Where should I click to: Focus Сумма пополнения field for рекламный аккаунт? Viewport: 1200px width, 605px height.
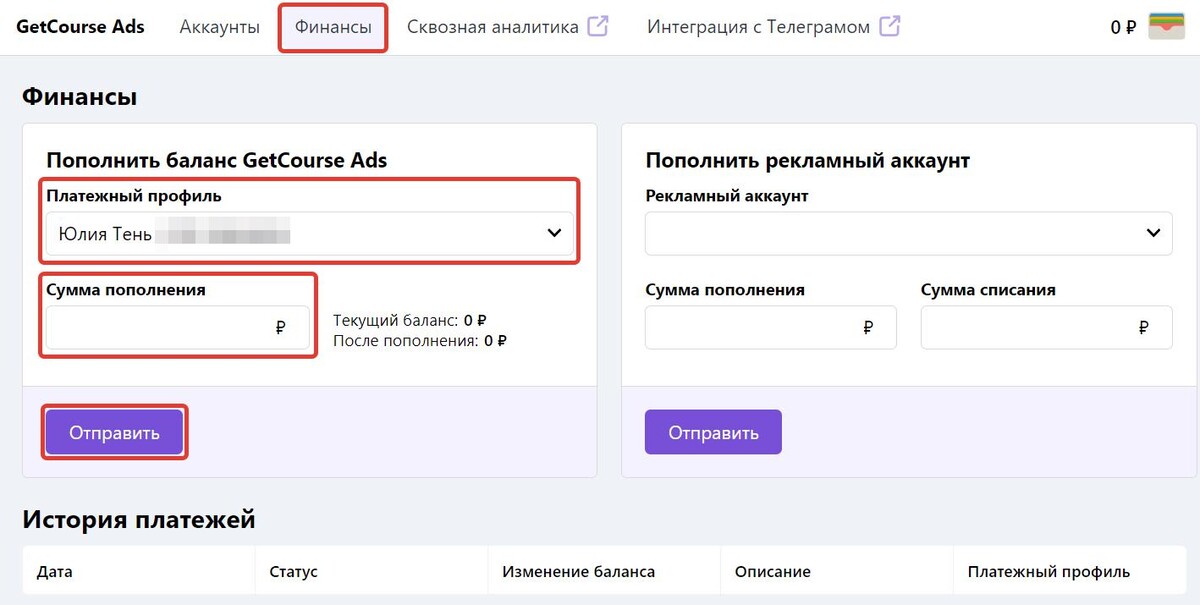(x=771, y=327)
